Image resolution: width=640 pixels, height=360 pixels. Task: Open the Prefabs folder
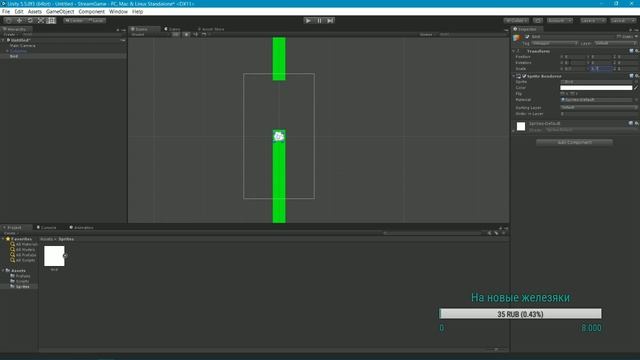point(20,276)
